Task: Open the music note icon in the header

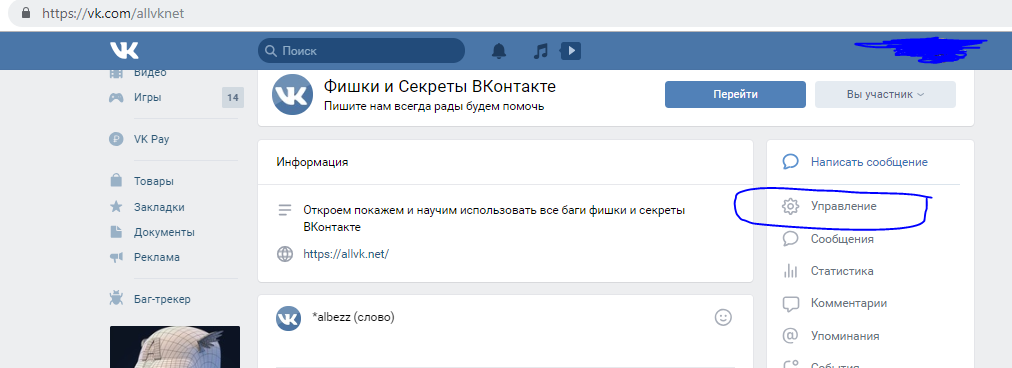Action: (540, 51)
